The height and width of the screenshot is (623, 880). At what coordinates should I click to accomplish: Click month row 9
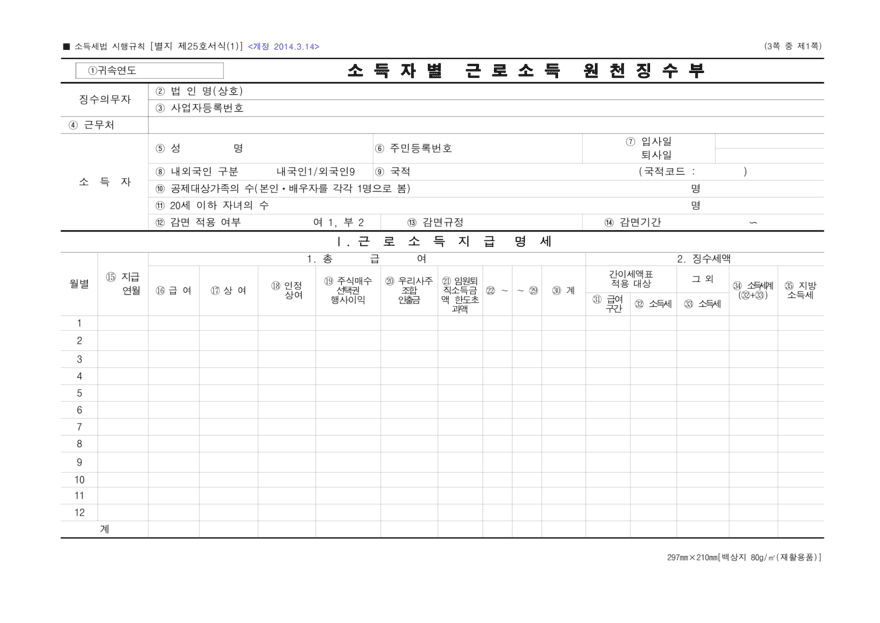442,462
